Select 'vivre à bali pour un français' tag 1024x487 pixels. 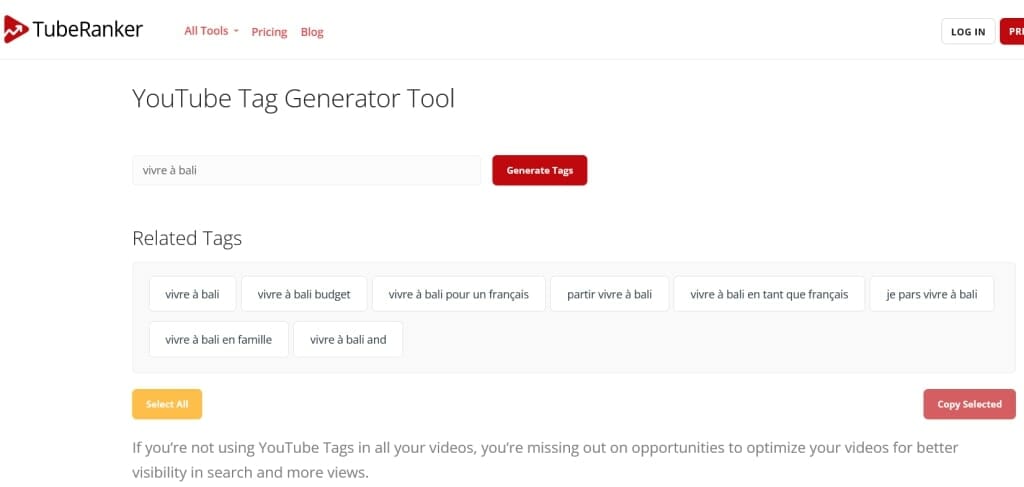coord(458,294)
